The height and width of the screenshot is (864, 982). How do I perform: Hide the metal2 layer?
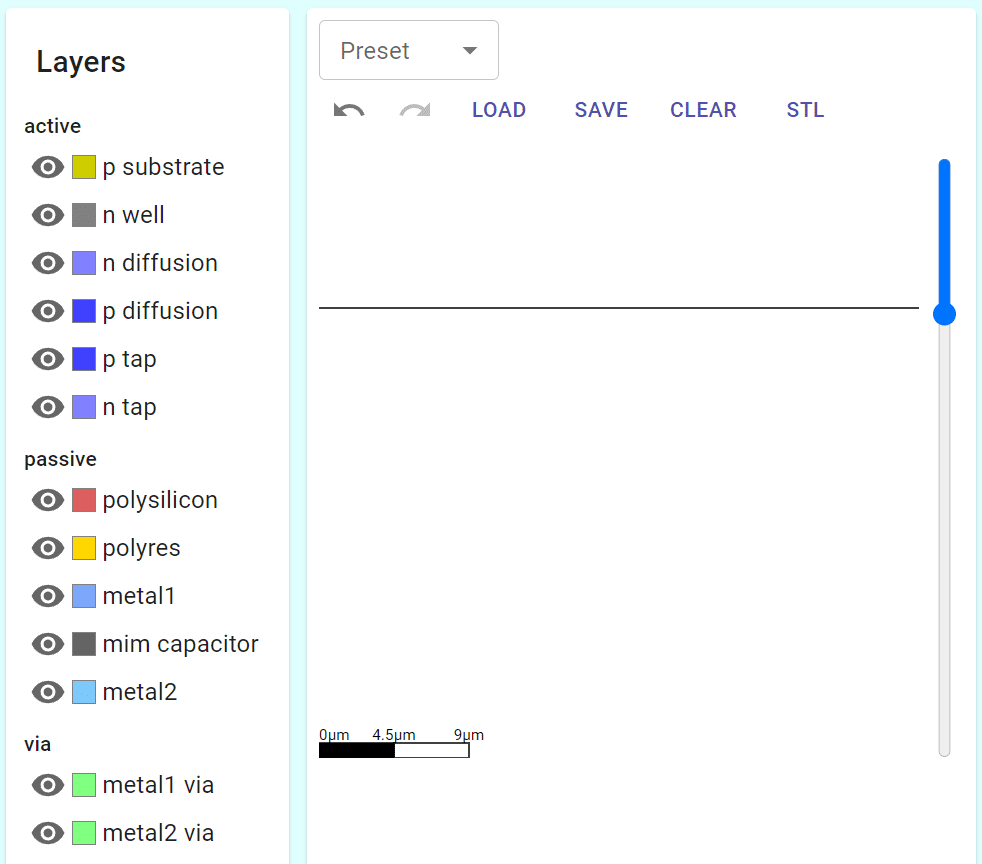click(48, 692)
